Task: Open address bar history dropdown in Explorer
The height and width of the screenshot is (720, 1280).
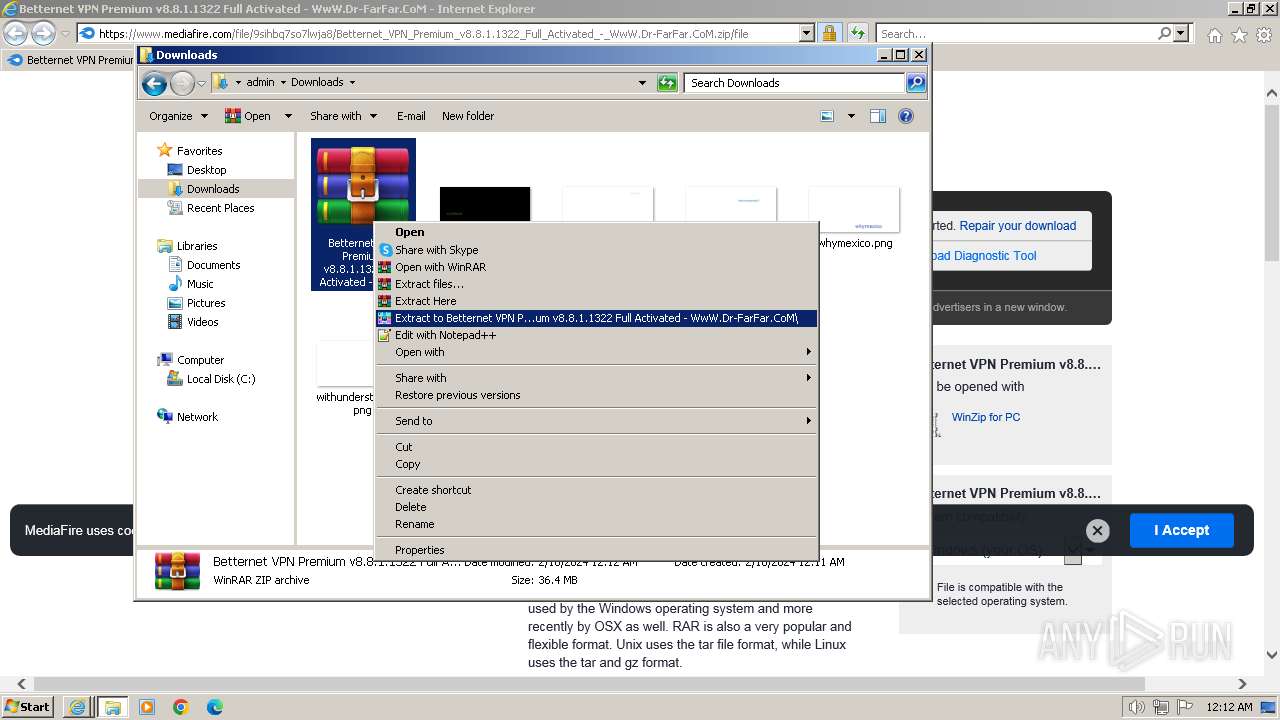Action: click(x=642, y=83)
